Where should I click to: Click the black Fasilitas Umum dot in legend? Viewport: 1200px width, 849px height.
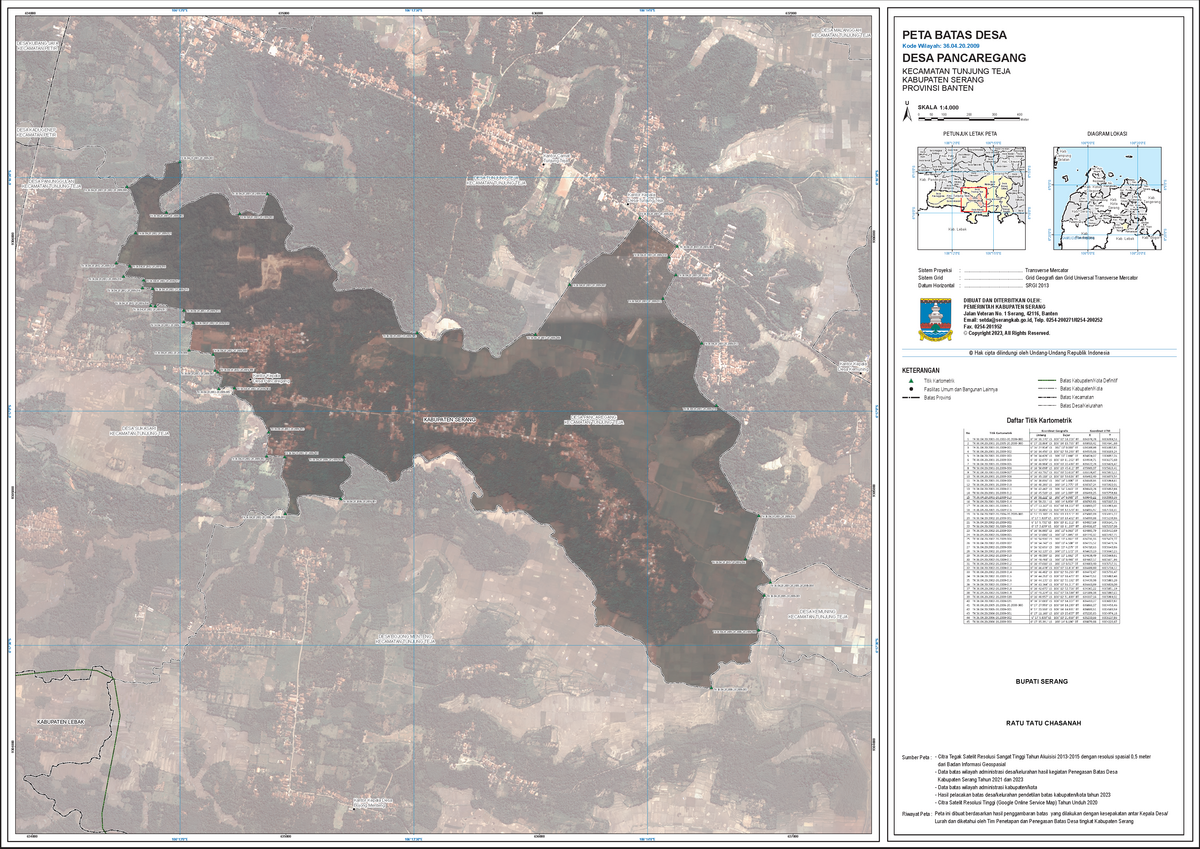911,389
